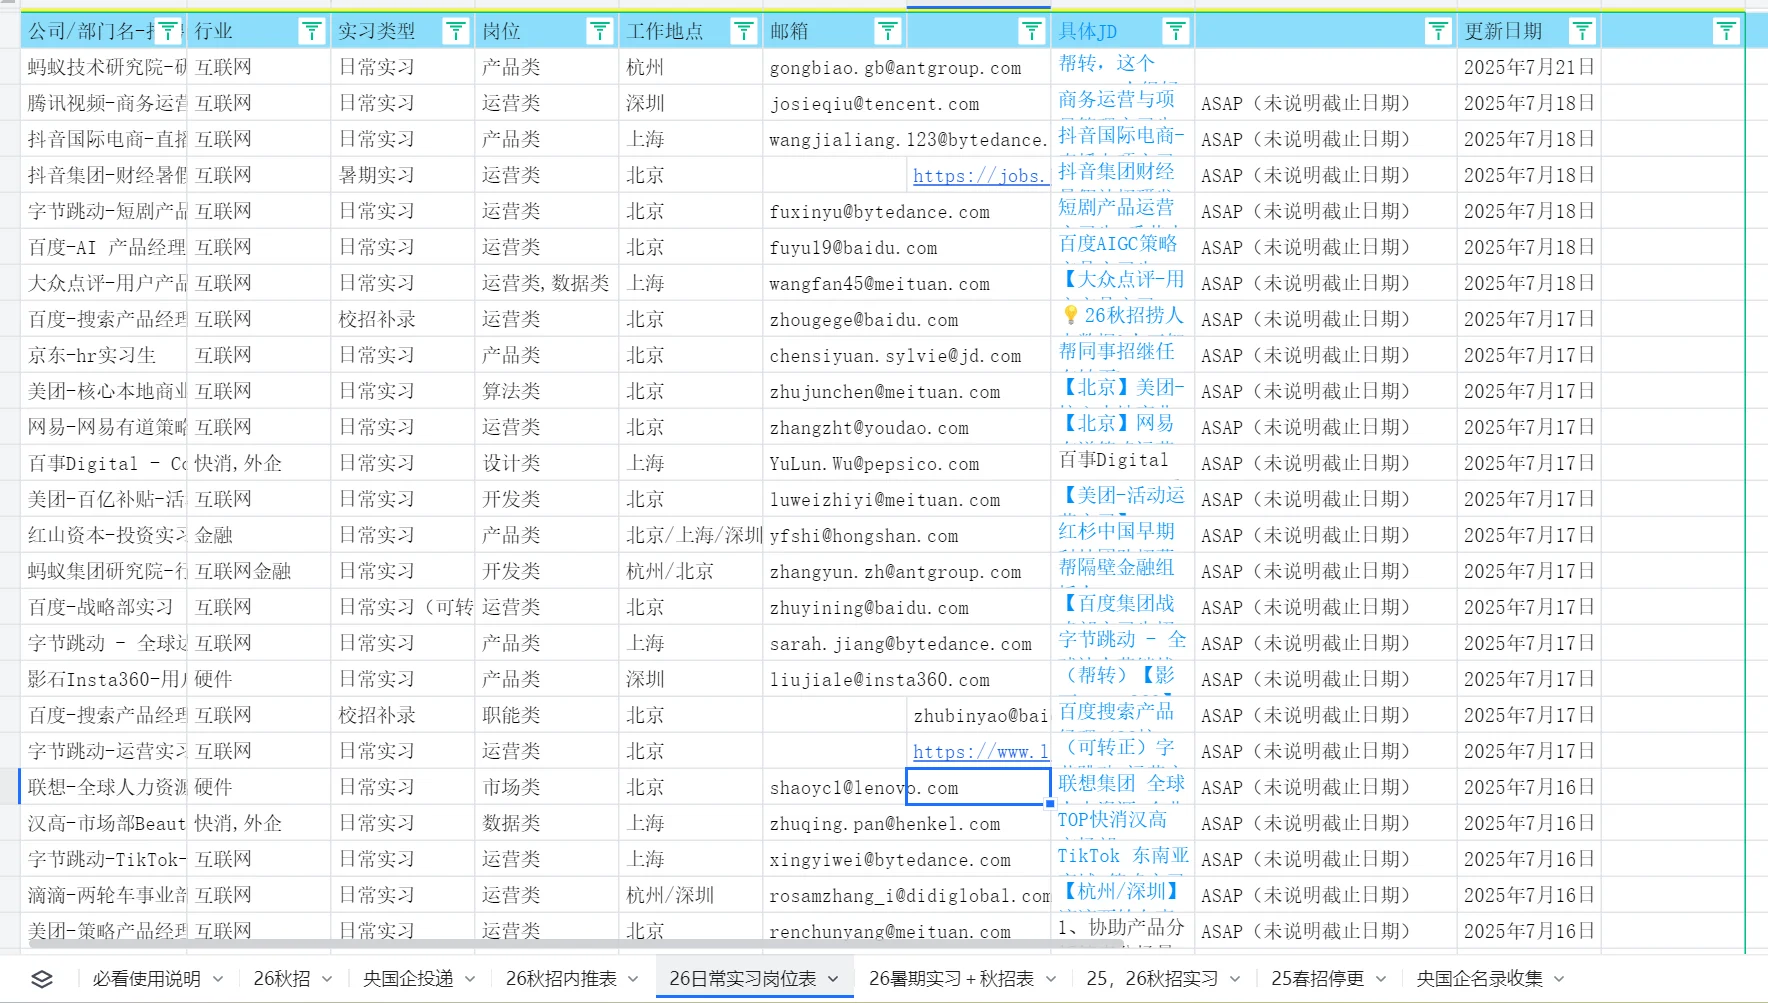
Task: Open 红杉中国早期 JD link
Action: click(x=1116, y=531)
